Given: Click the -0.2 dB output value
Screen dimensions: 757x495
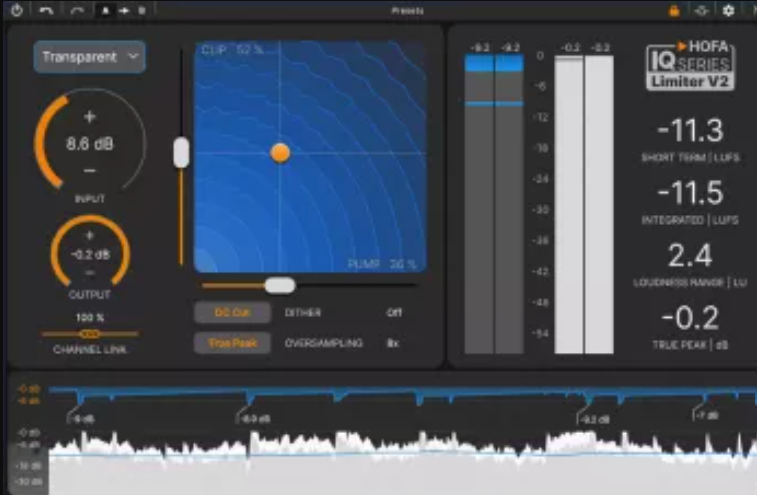Looking at the screenshot, I should (90, 255).
